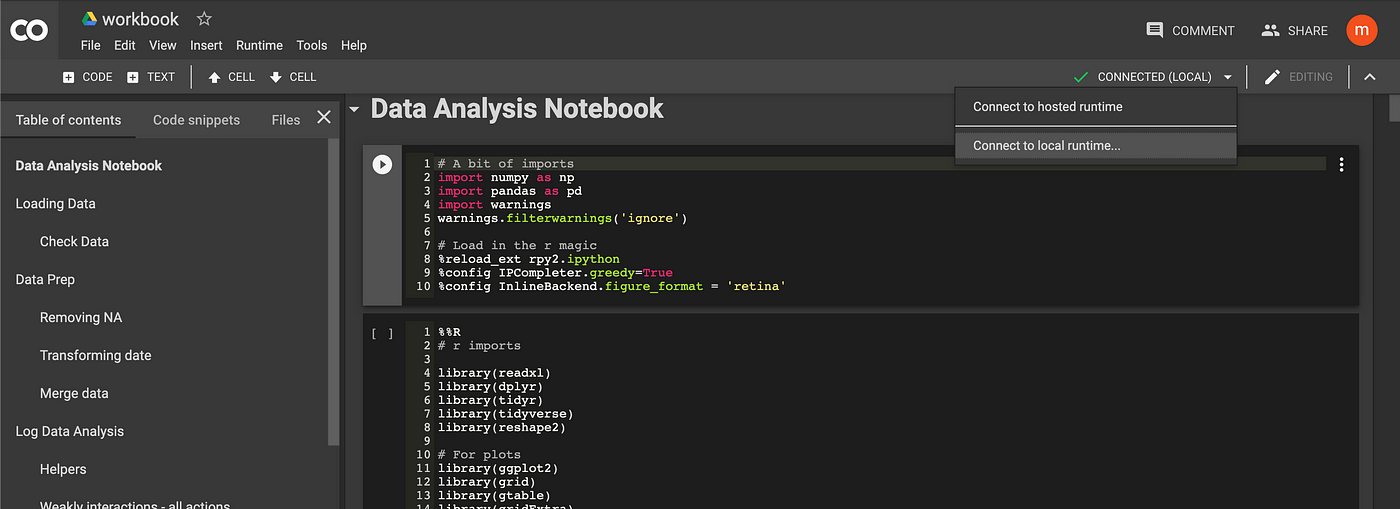
Task: Add a new CODE cell
Action: click(87, 77)
